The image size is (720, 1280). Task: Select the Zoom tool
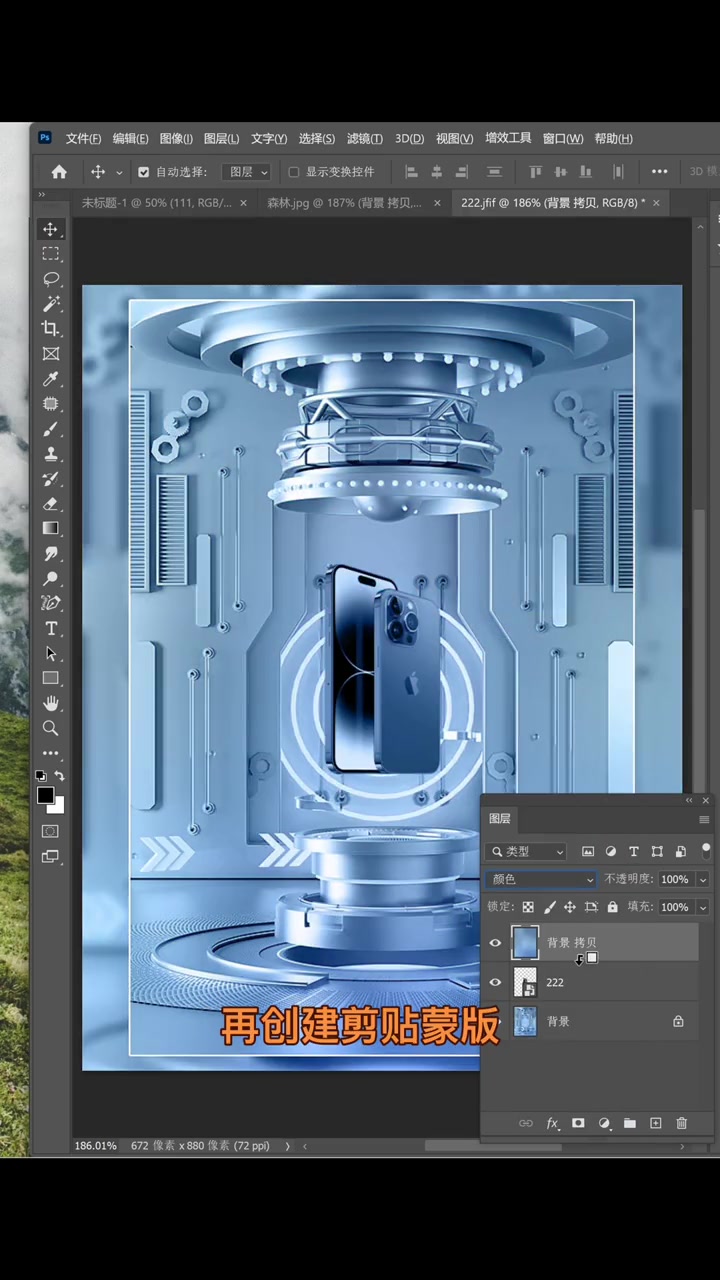point(51,729)
